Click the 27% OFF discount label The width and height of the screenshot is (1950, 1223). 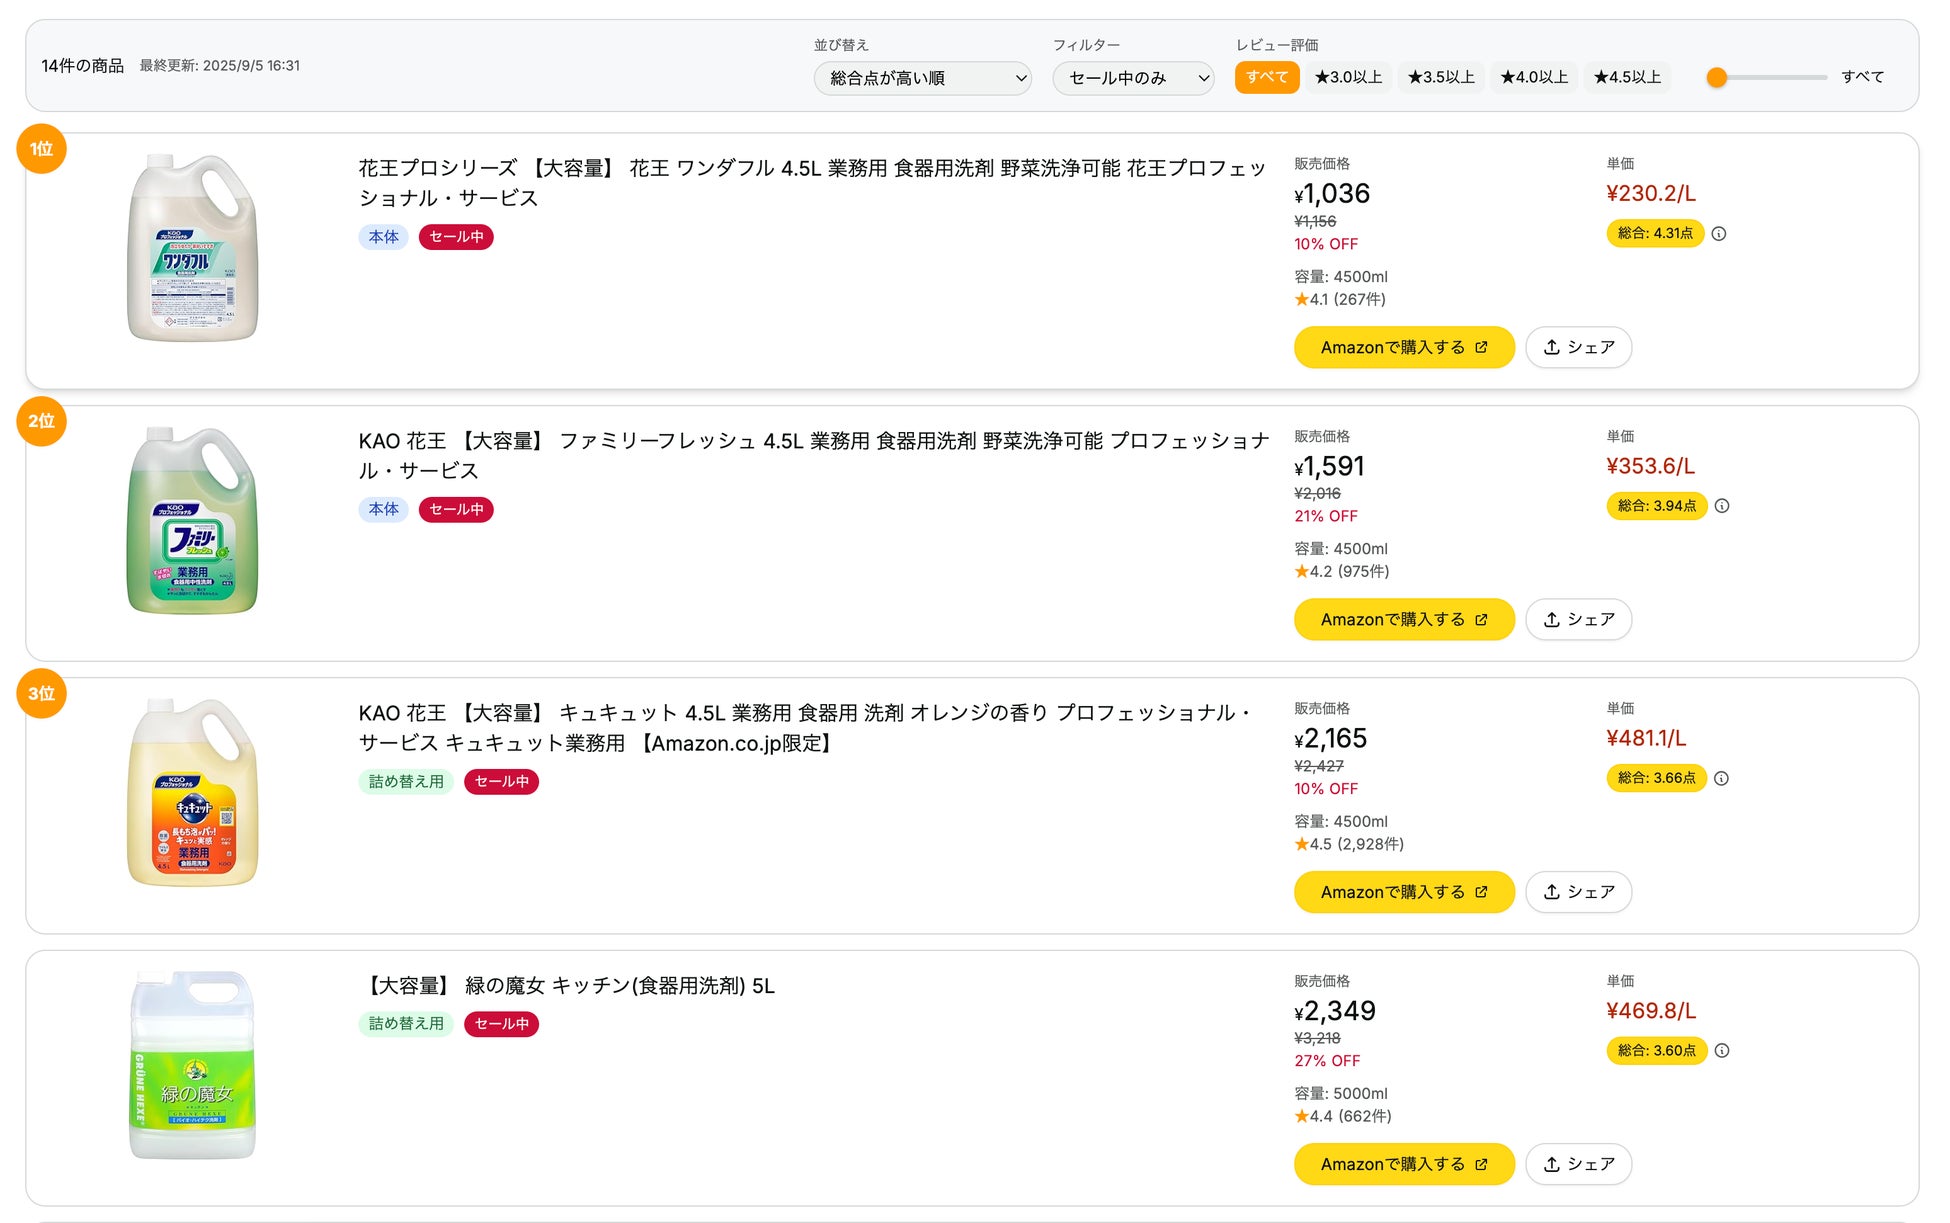[x=1327, y=1061]
